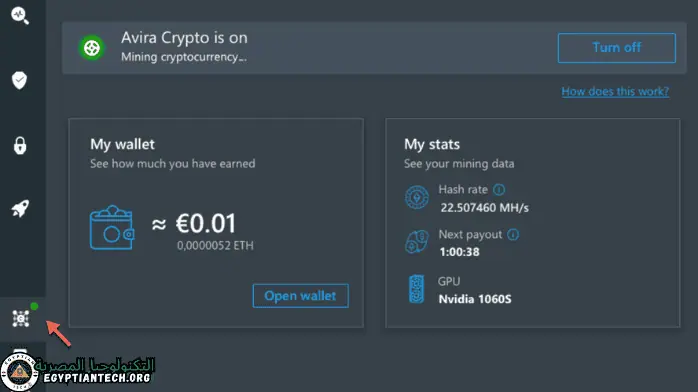Turn off Avira Crypto mining

617,48
